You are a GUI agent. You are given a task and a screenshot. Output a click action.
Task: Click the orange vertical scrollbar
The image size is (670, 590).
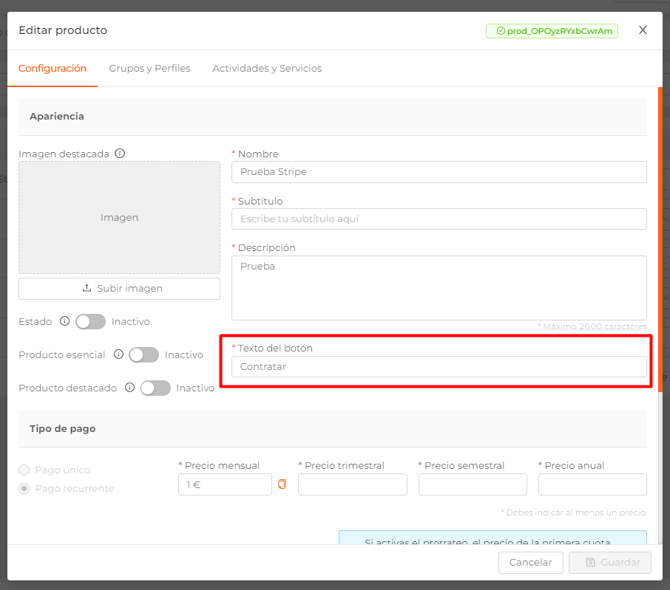coord(660,240)
